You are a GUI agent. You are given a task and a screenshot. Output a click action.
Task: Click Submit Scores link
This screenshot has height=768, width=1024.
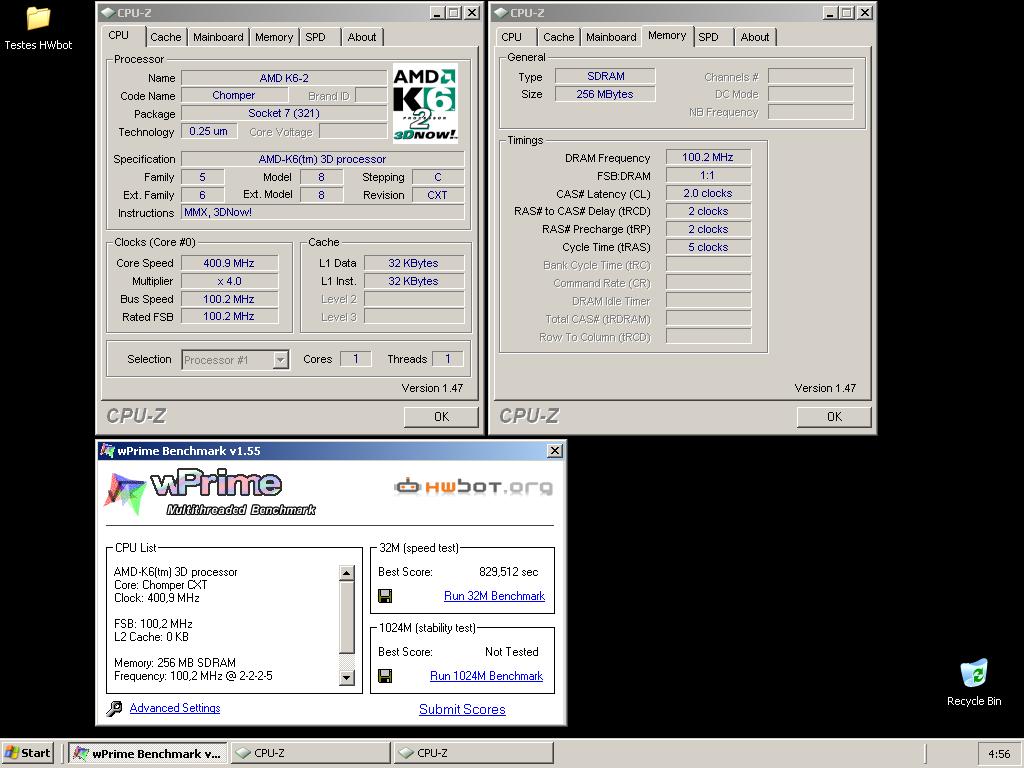(x=462, y=709)
